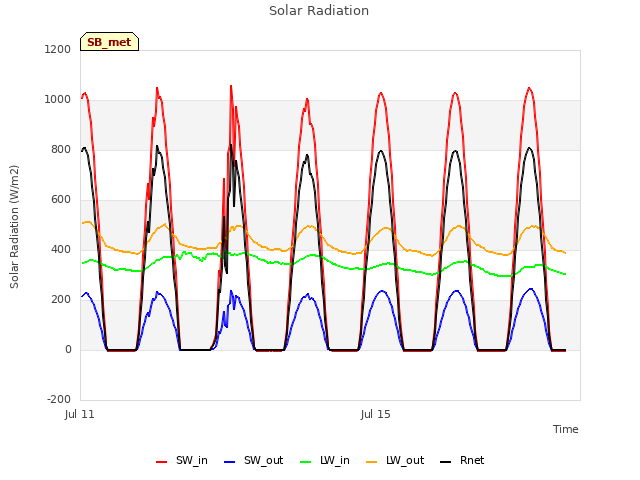The width and height of the screenshot is (640, 480).
Task: Click the SB_met annotation label
Action: coord(109,42)
